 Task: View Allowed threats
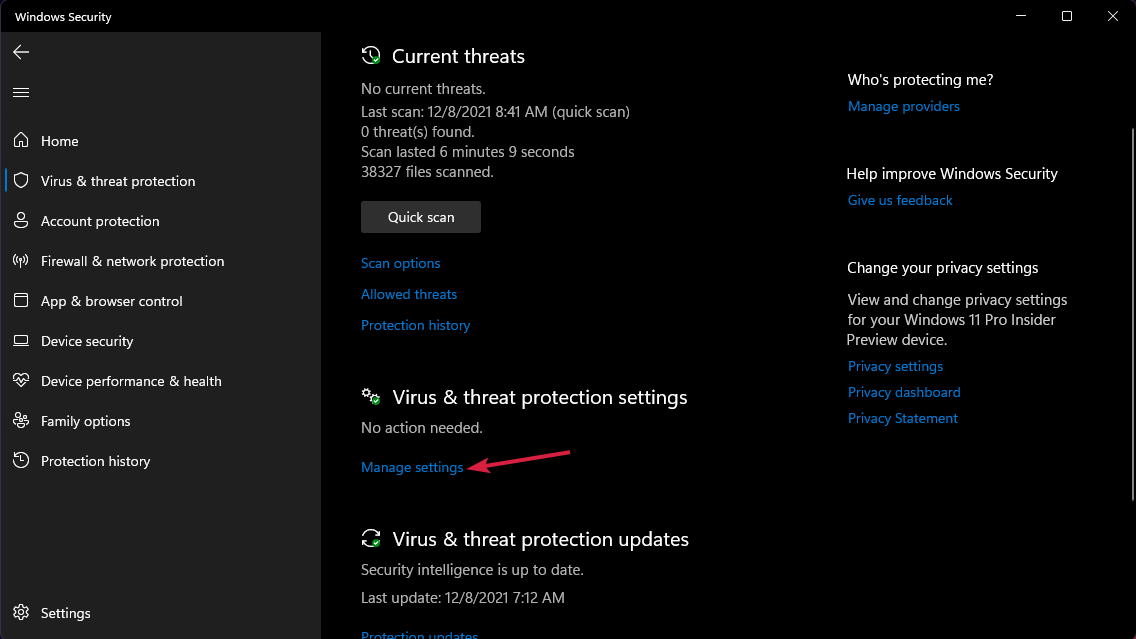pos(409,294)
